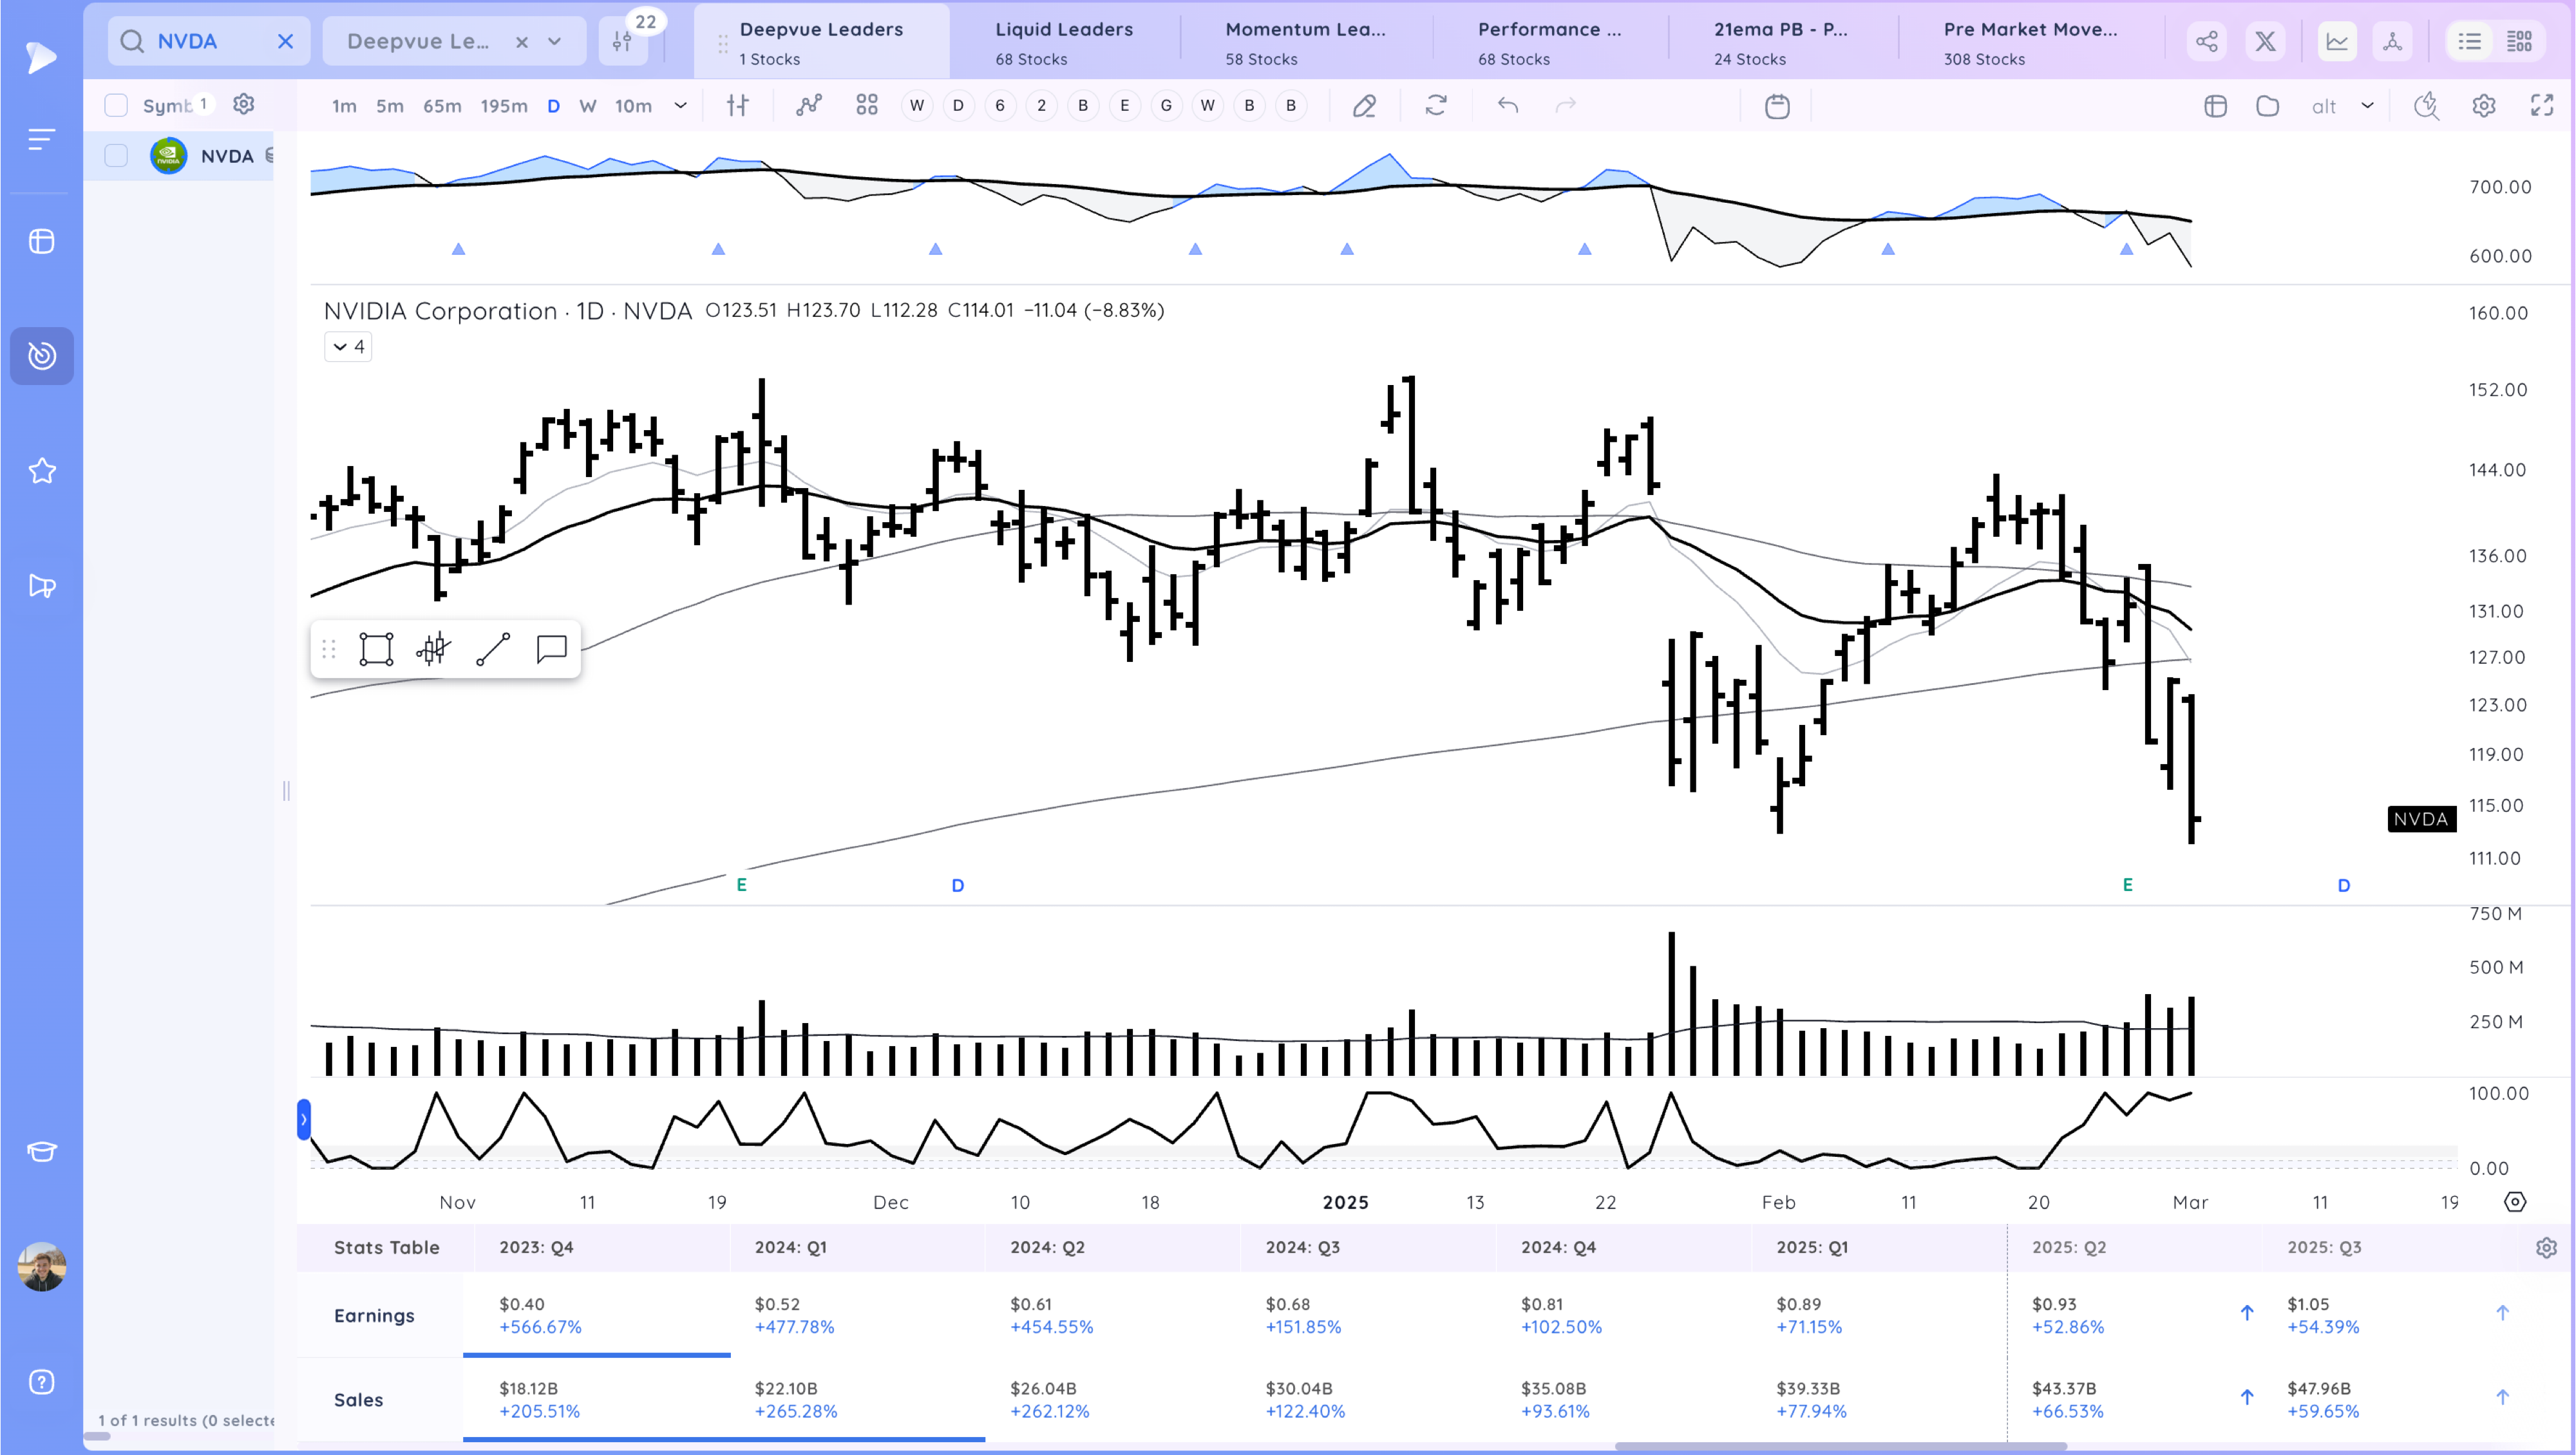
Task: Select the rectangle drawing tool
Action: pyautogui.click(x=376, y=649)
